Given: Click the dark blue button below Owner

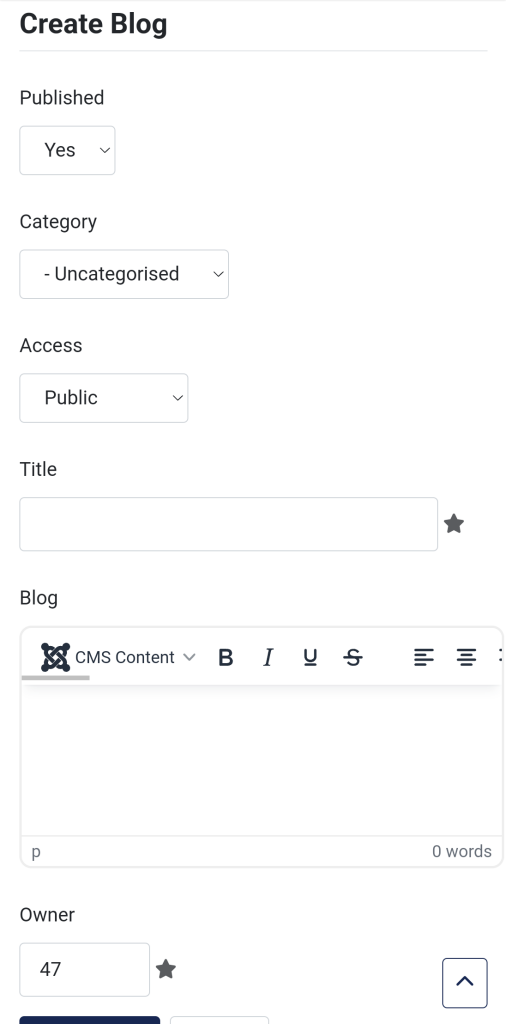Looking at the screenshot, I should [89, 1020].
